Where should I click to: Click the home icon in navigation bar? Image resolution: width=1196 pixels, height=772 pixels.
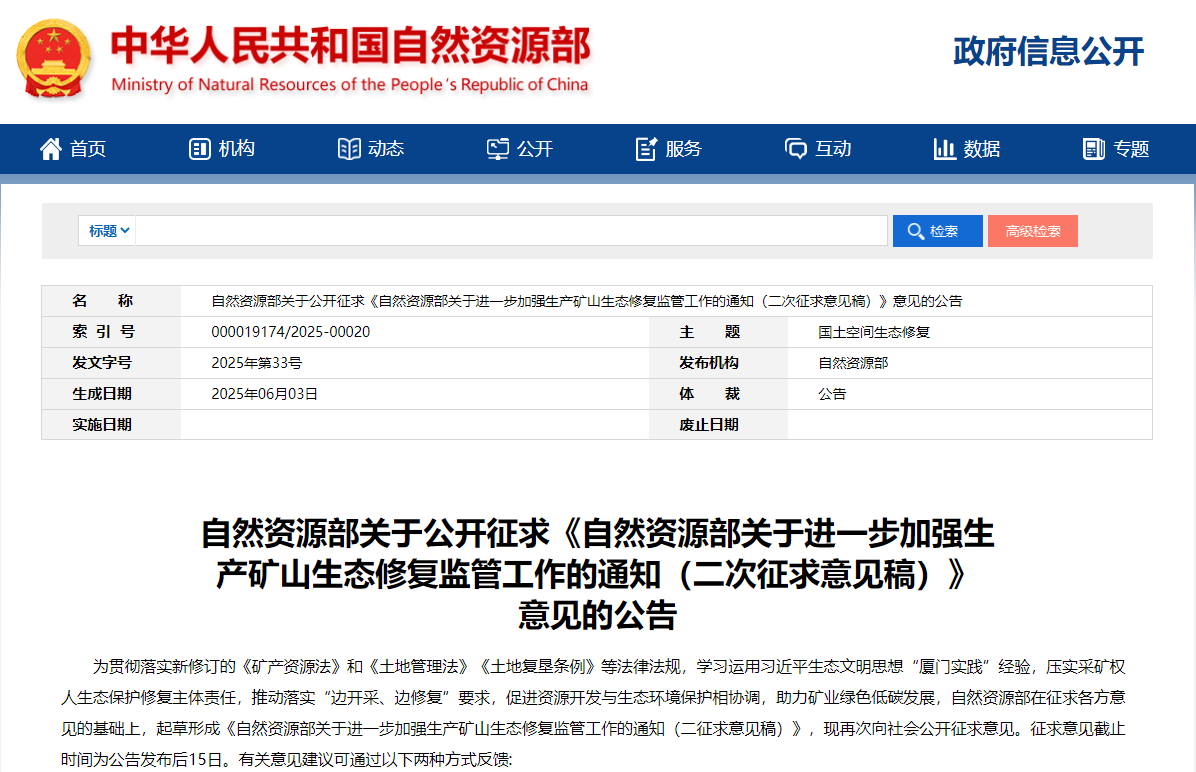[x=50, y=149]
